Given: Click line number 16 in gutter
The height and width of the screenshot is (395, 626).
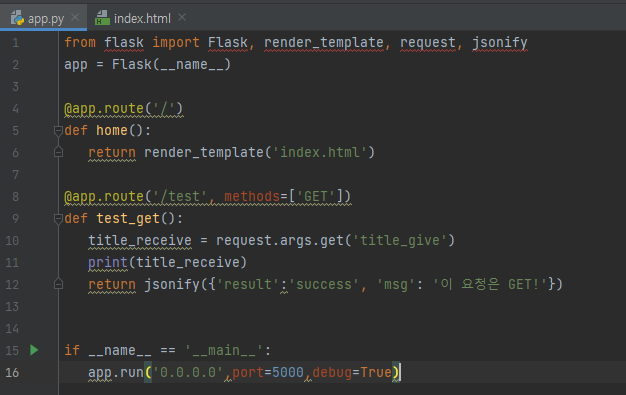Looking at the screenshot, I should click(12, 373).
